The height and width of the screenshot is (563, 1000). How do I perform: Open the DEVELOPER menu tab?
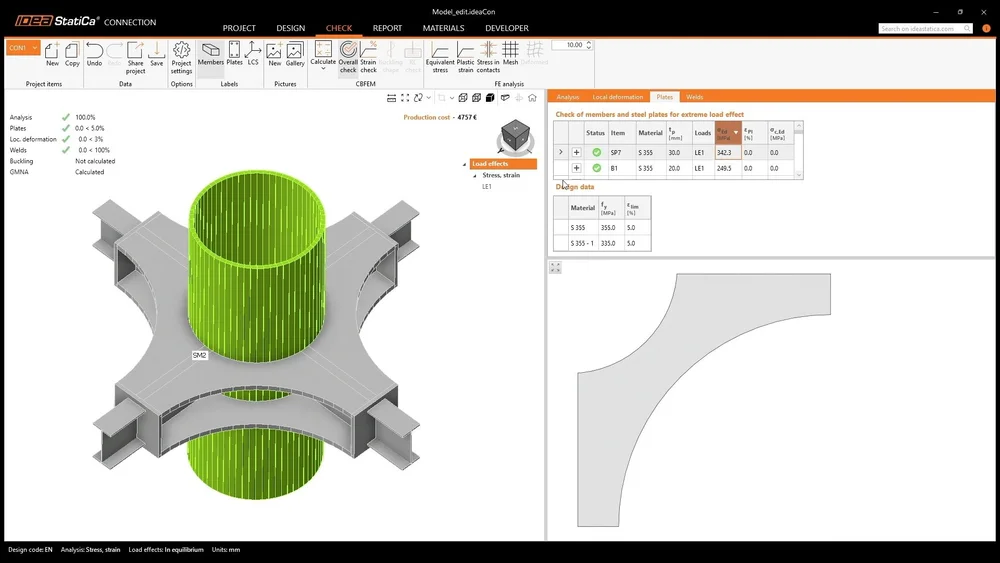coord(506,28)
